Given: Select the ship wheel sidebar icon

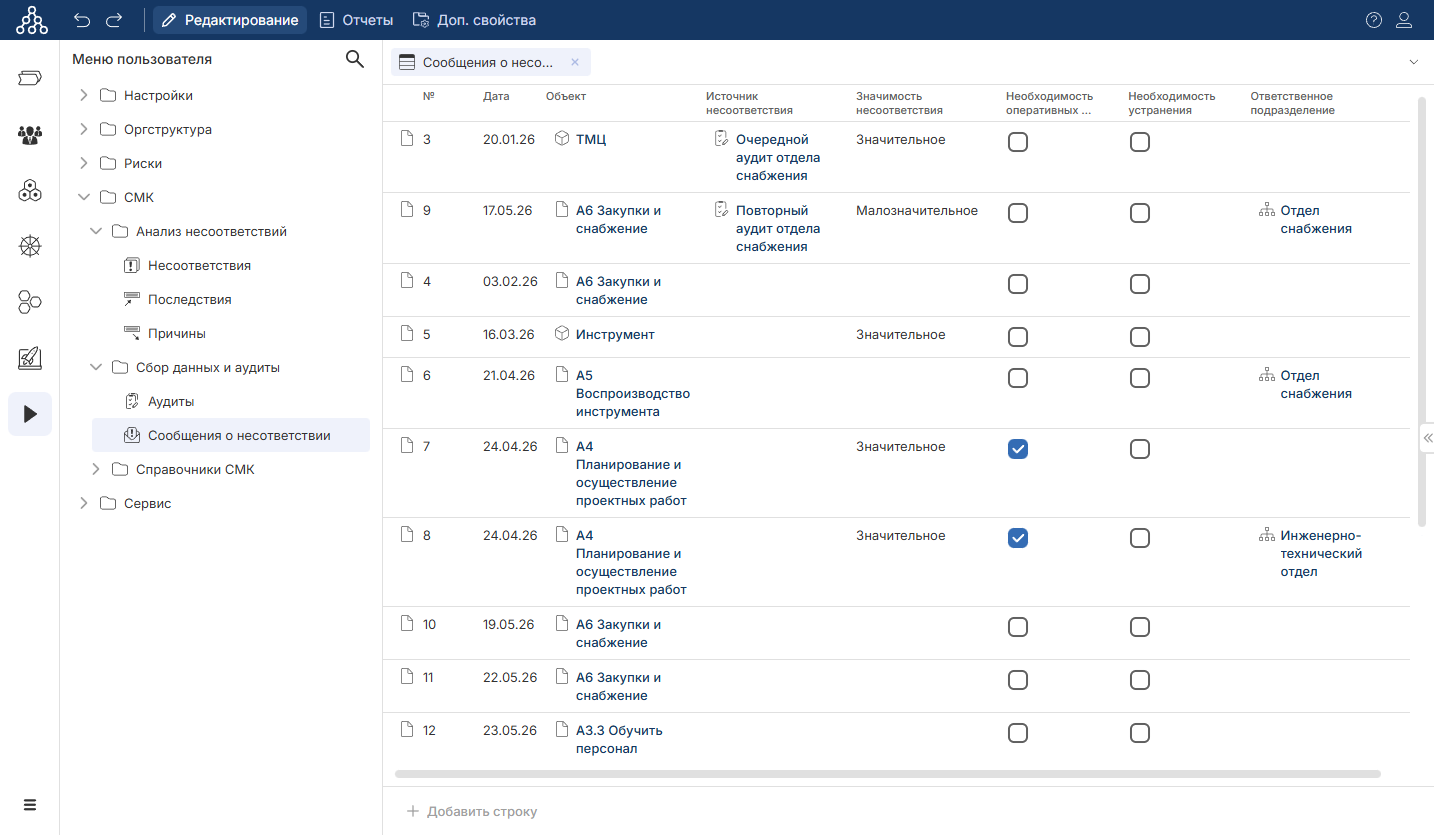Looking at the screenshot, I should point(30,246).
